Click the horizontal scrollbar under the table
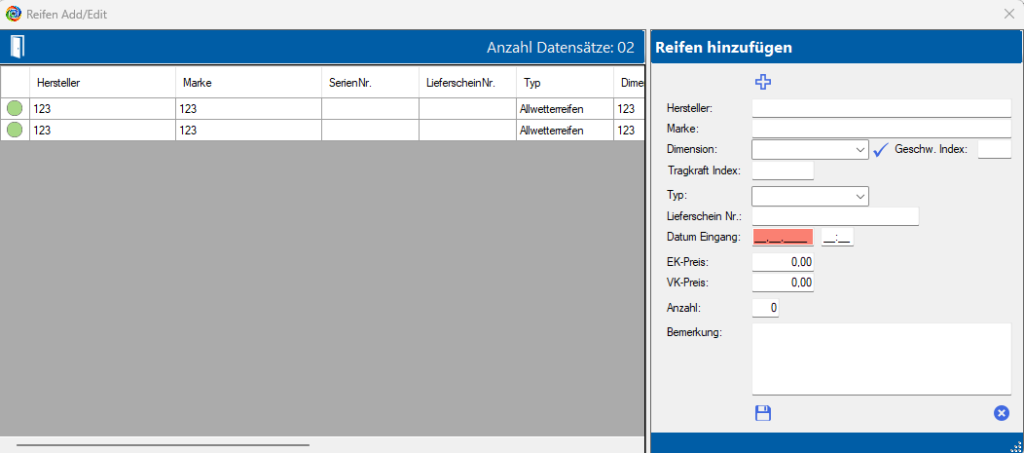 [163, 445]
